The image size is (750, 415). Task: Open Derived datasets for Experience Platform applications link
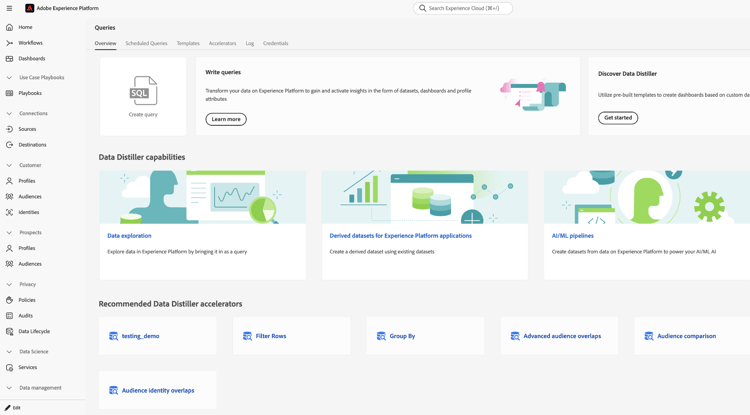pos(400,236)
